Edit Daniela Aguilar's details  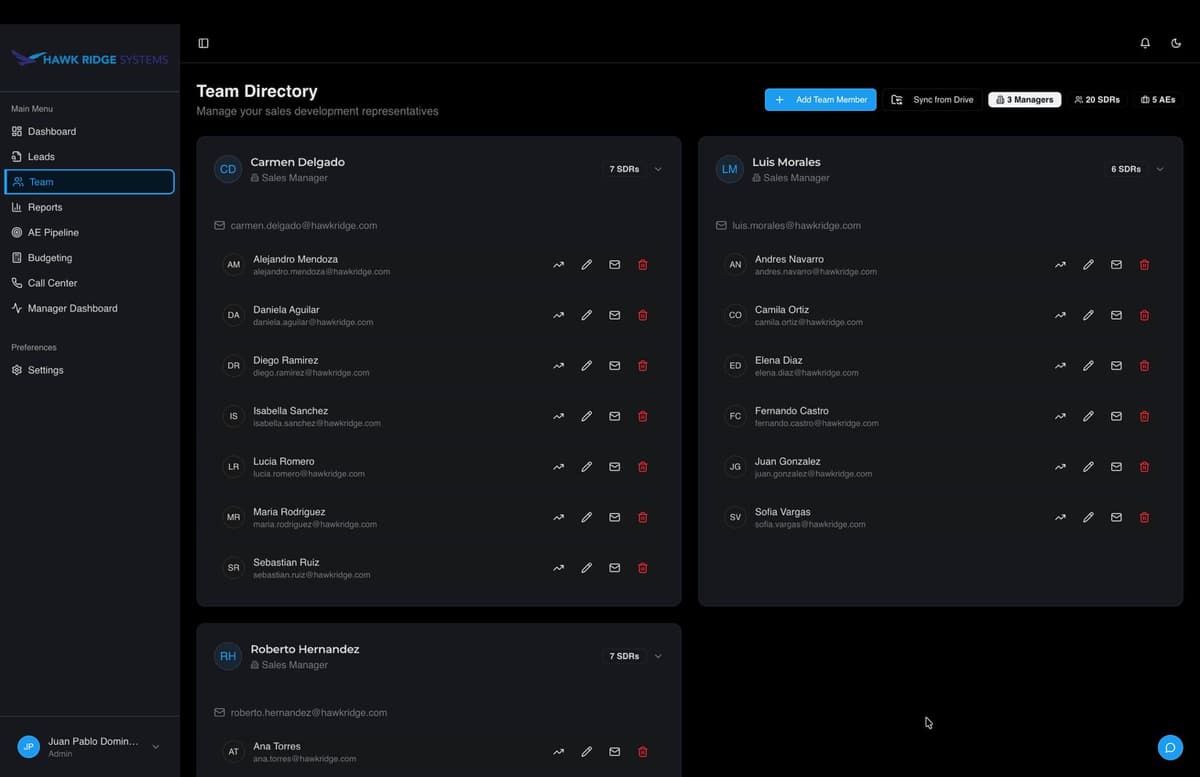586,315
